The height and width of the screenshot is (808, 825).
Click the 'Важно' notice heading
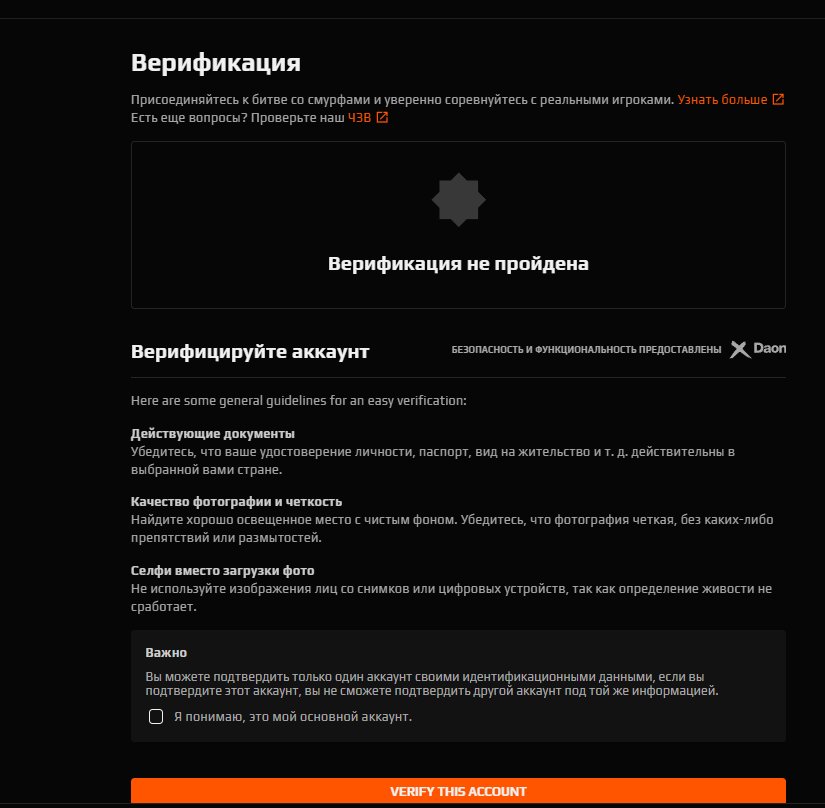pyautogui.click(x=166, y=652)
